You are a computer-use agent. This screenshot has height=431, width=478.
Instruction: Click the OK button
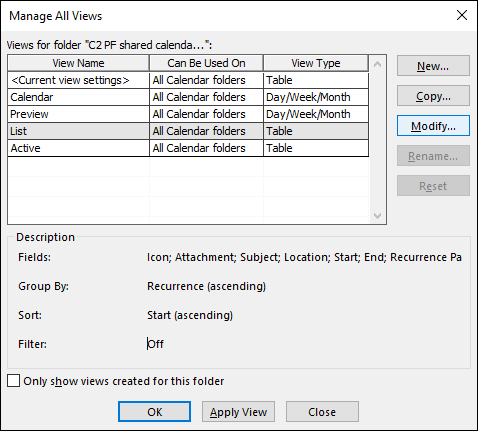coord(154,412)
